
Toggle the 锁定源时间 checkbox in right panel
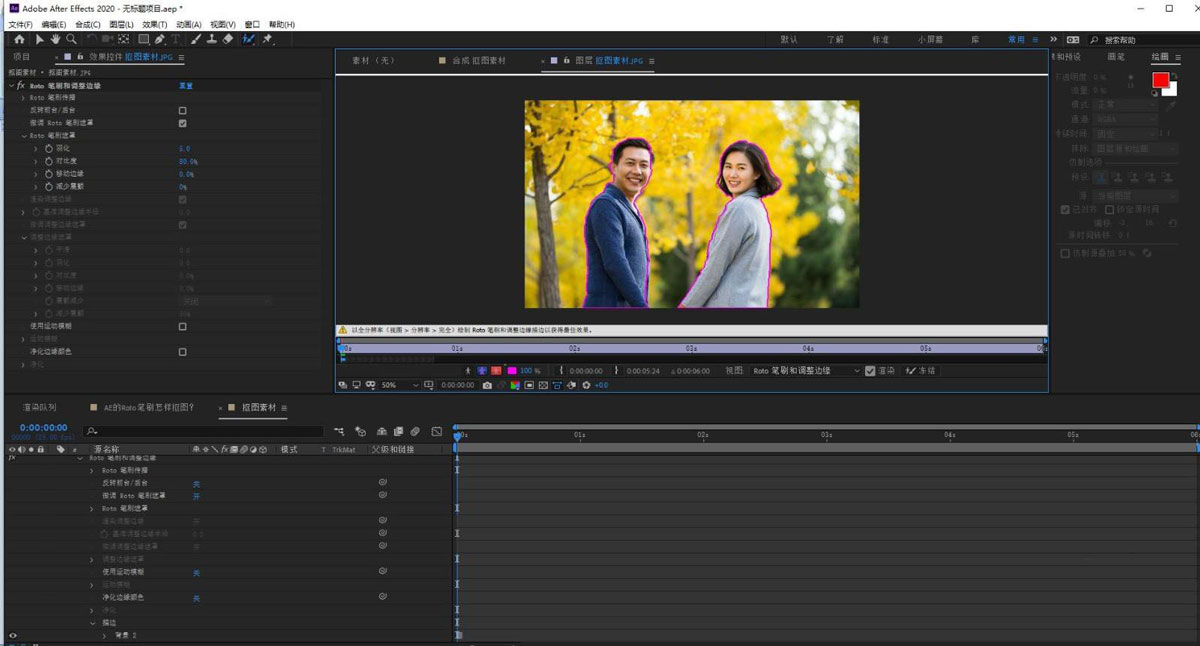tap(1109, 209)
